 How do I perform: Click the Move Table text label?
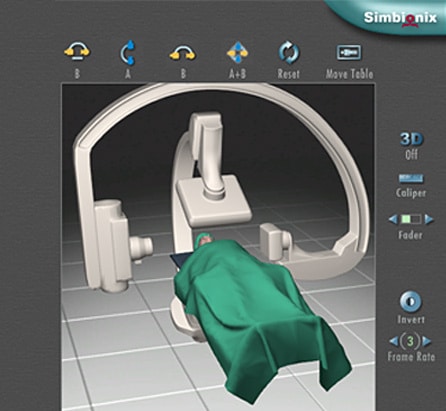click(349, 74)
